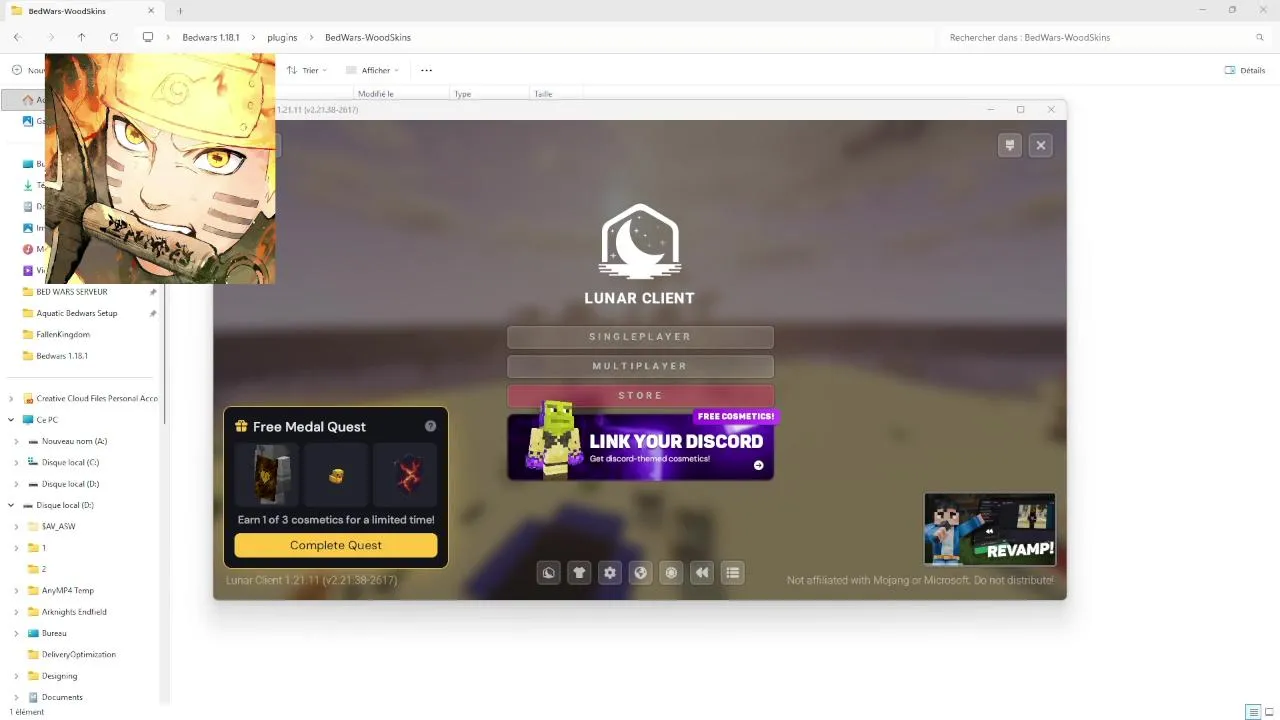Screen dimensions: 1280x720
Task: Click BedWars-WoodSkins breadcrumb segment
Action: click(368, 37)
